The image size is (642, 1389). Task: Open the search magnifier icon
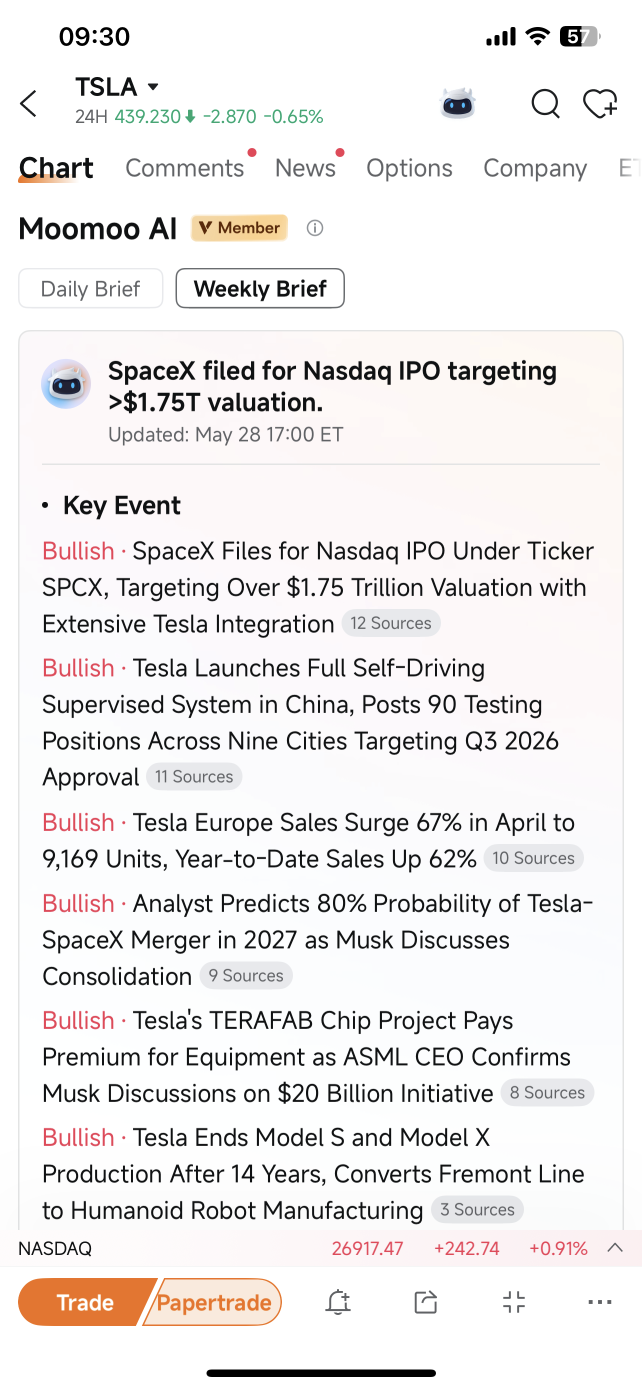(x=545, y=103)
